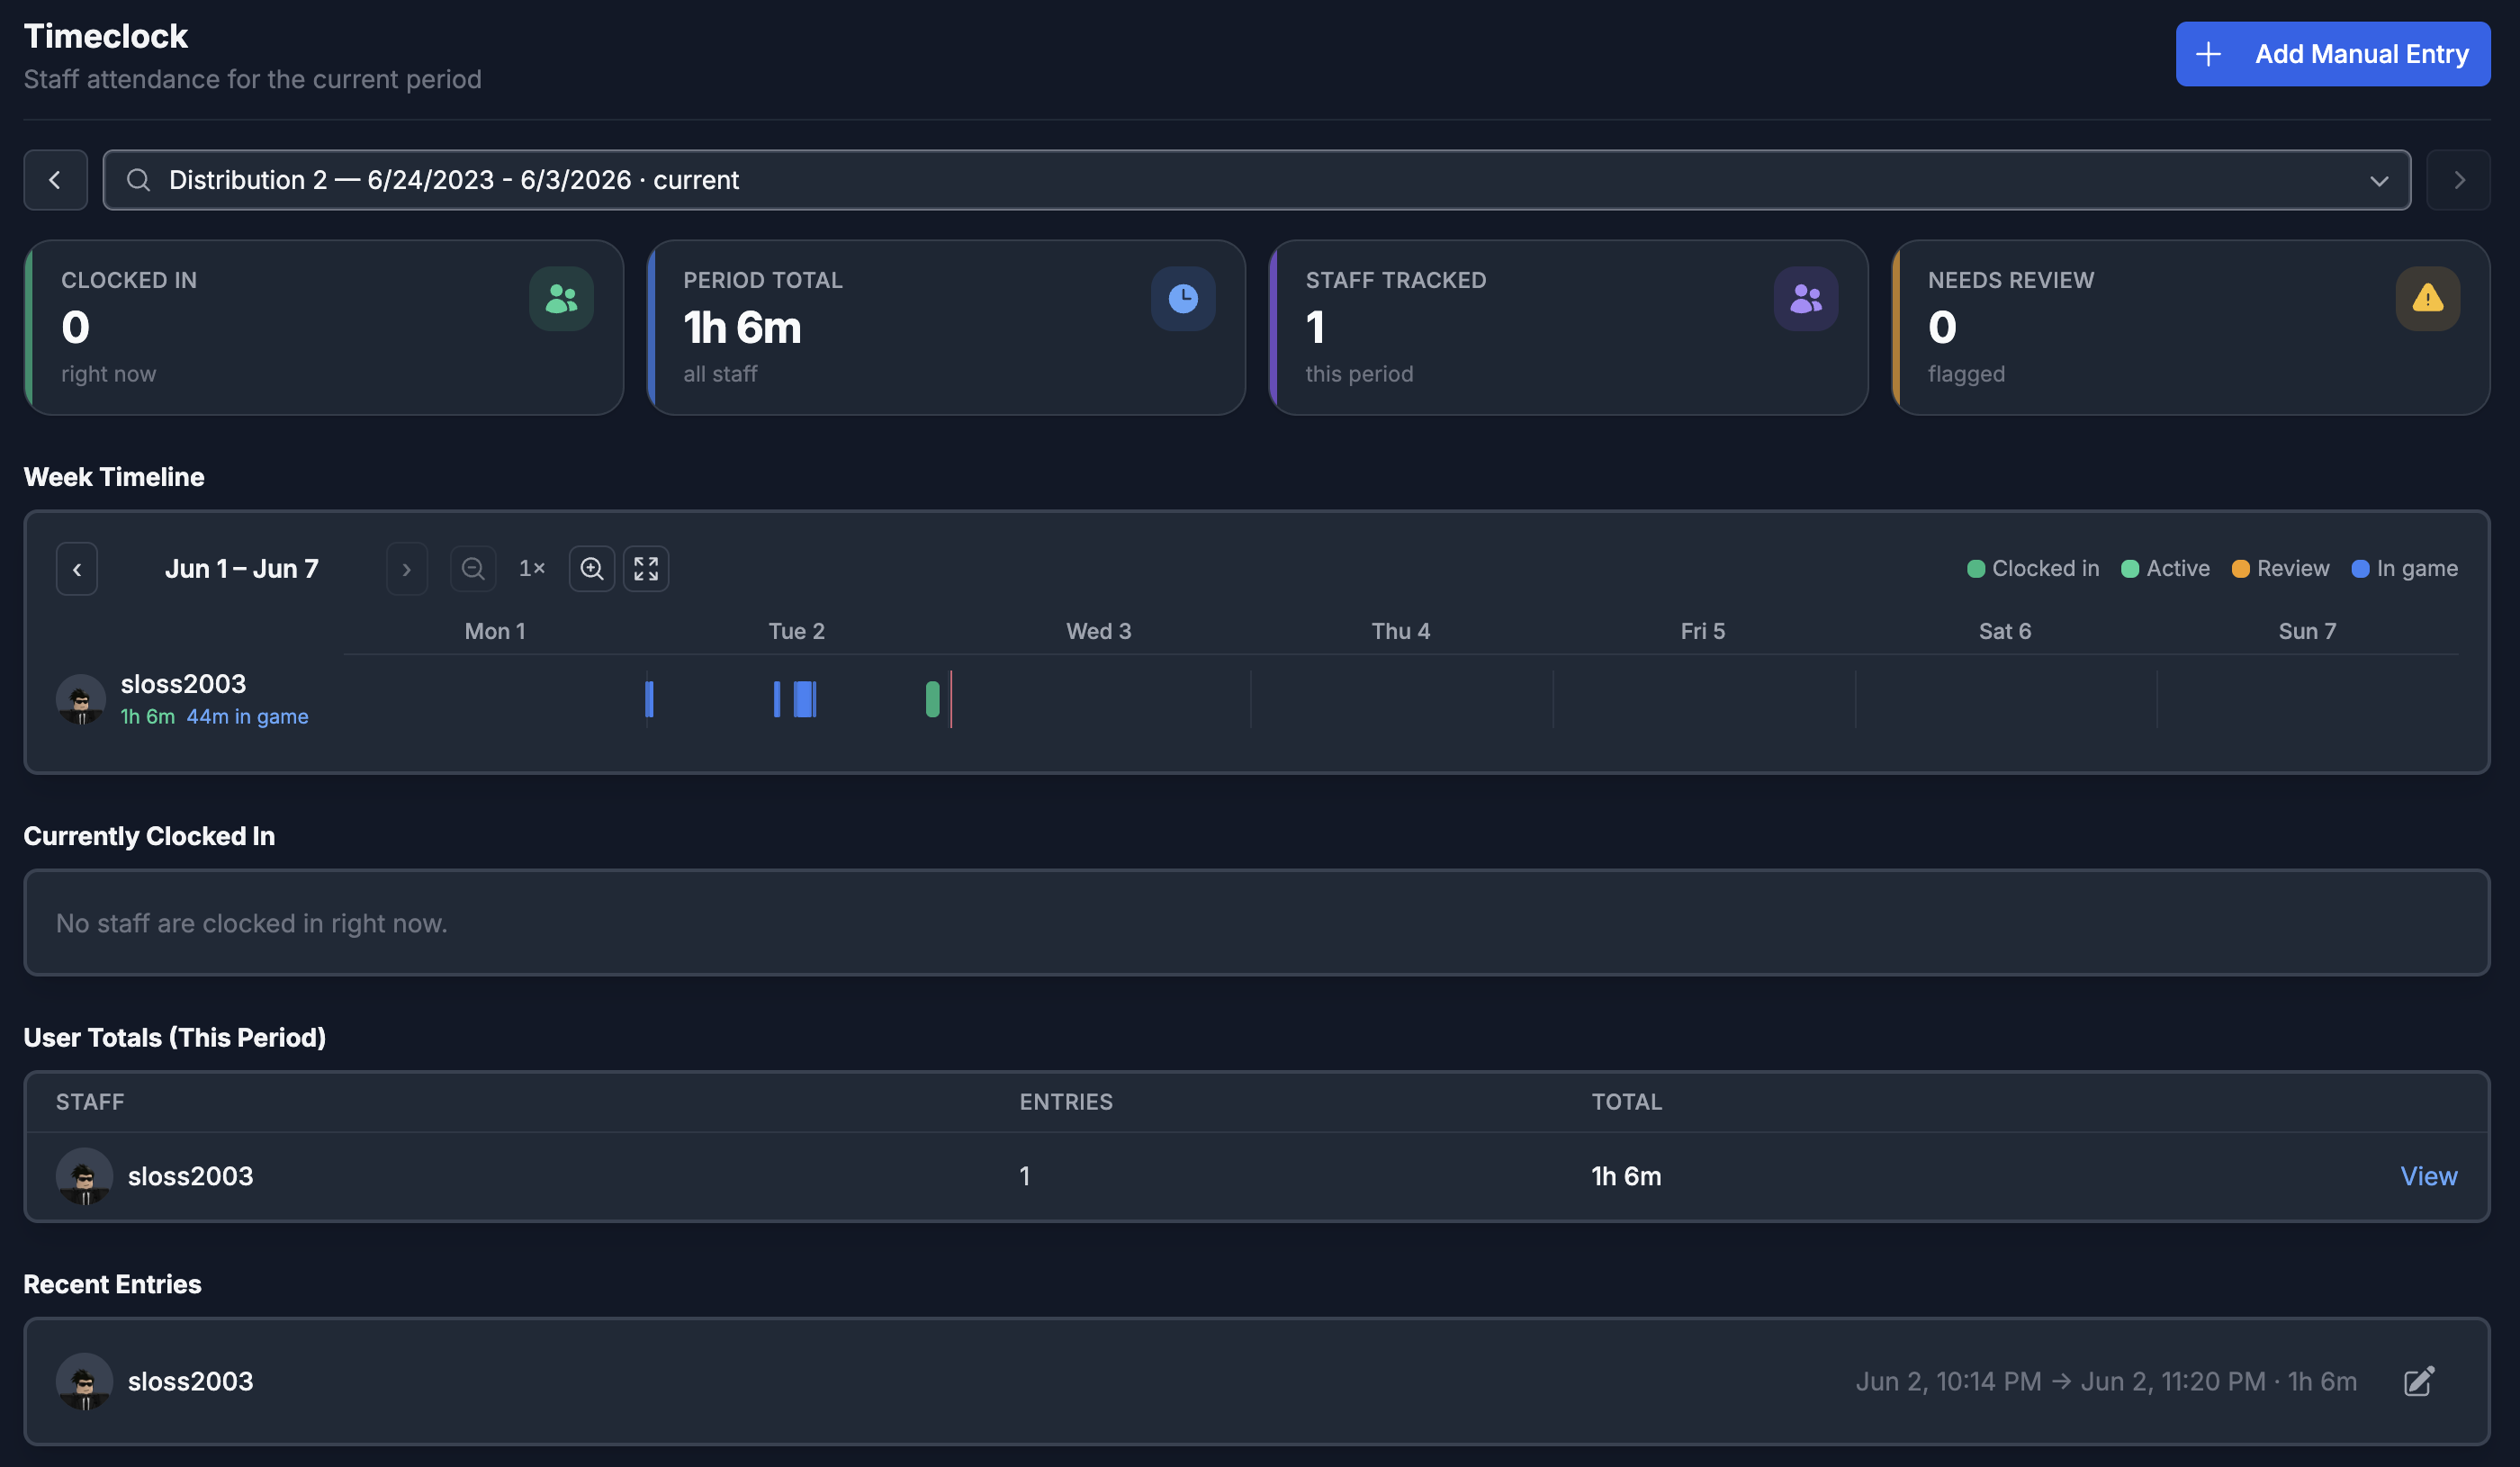Viewport: 2520px width, 1467px height.
Task: Click the Staff Tracked card
Action: click(1568, 327)
